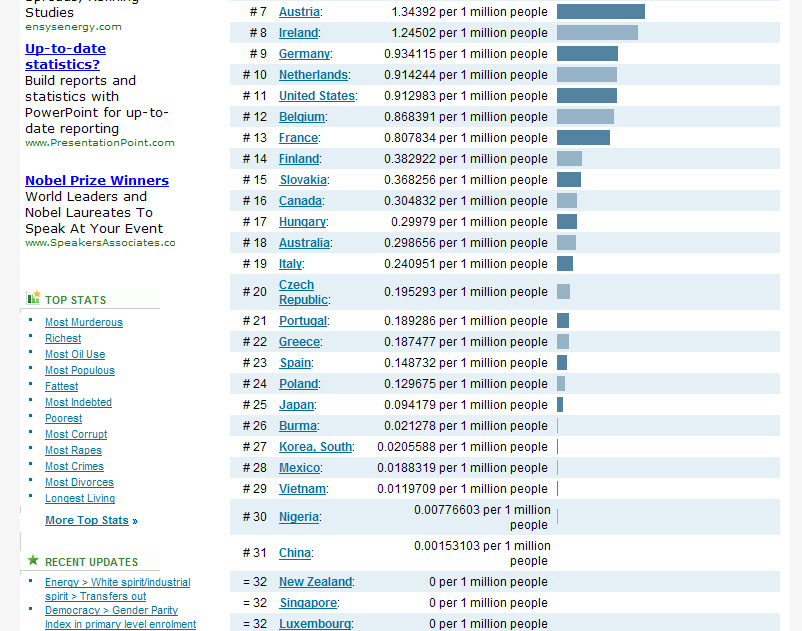
Task: Open the Germany country link
Action: click(304, 54)
